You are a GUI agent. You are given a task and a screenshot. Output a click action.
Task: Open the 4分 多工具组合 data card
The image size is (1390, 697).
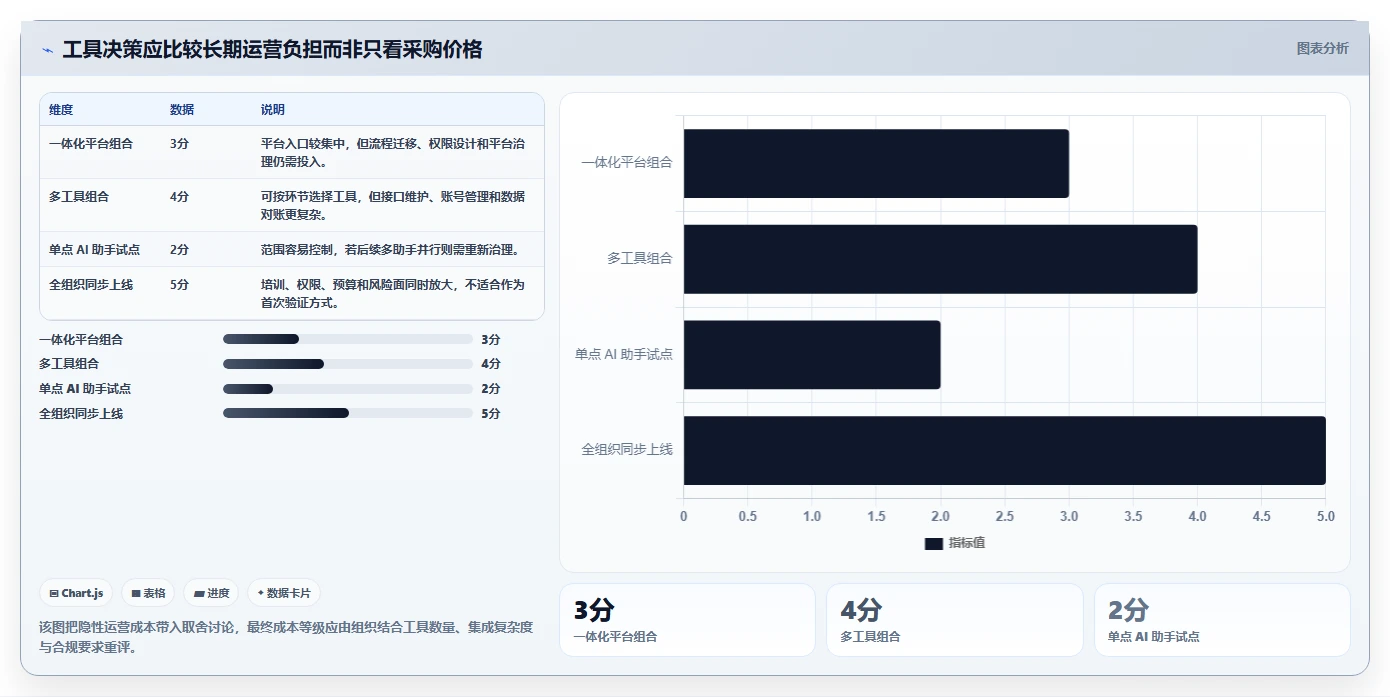(x=954, y=620)
